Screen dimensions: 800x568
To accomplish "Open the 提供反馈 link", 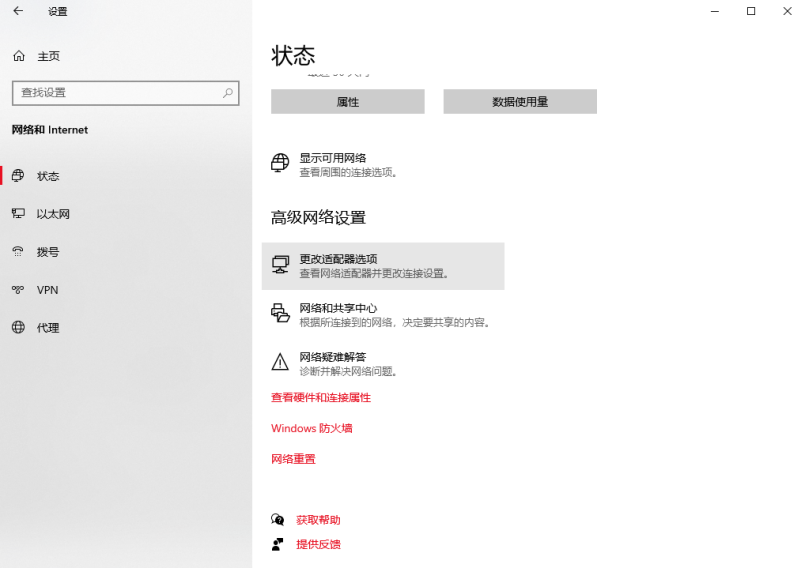I will tap(318, 544).
